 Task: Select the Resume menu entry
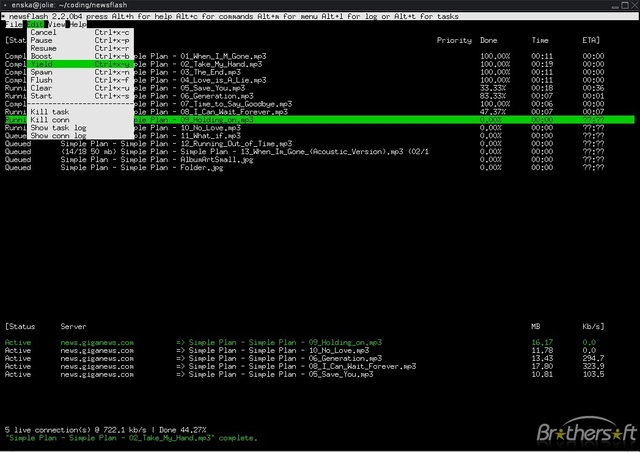(x=80, y=48)
